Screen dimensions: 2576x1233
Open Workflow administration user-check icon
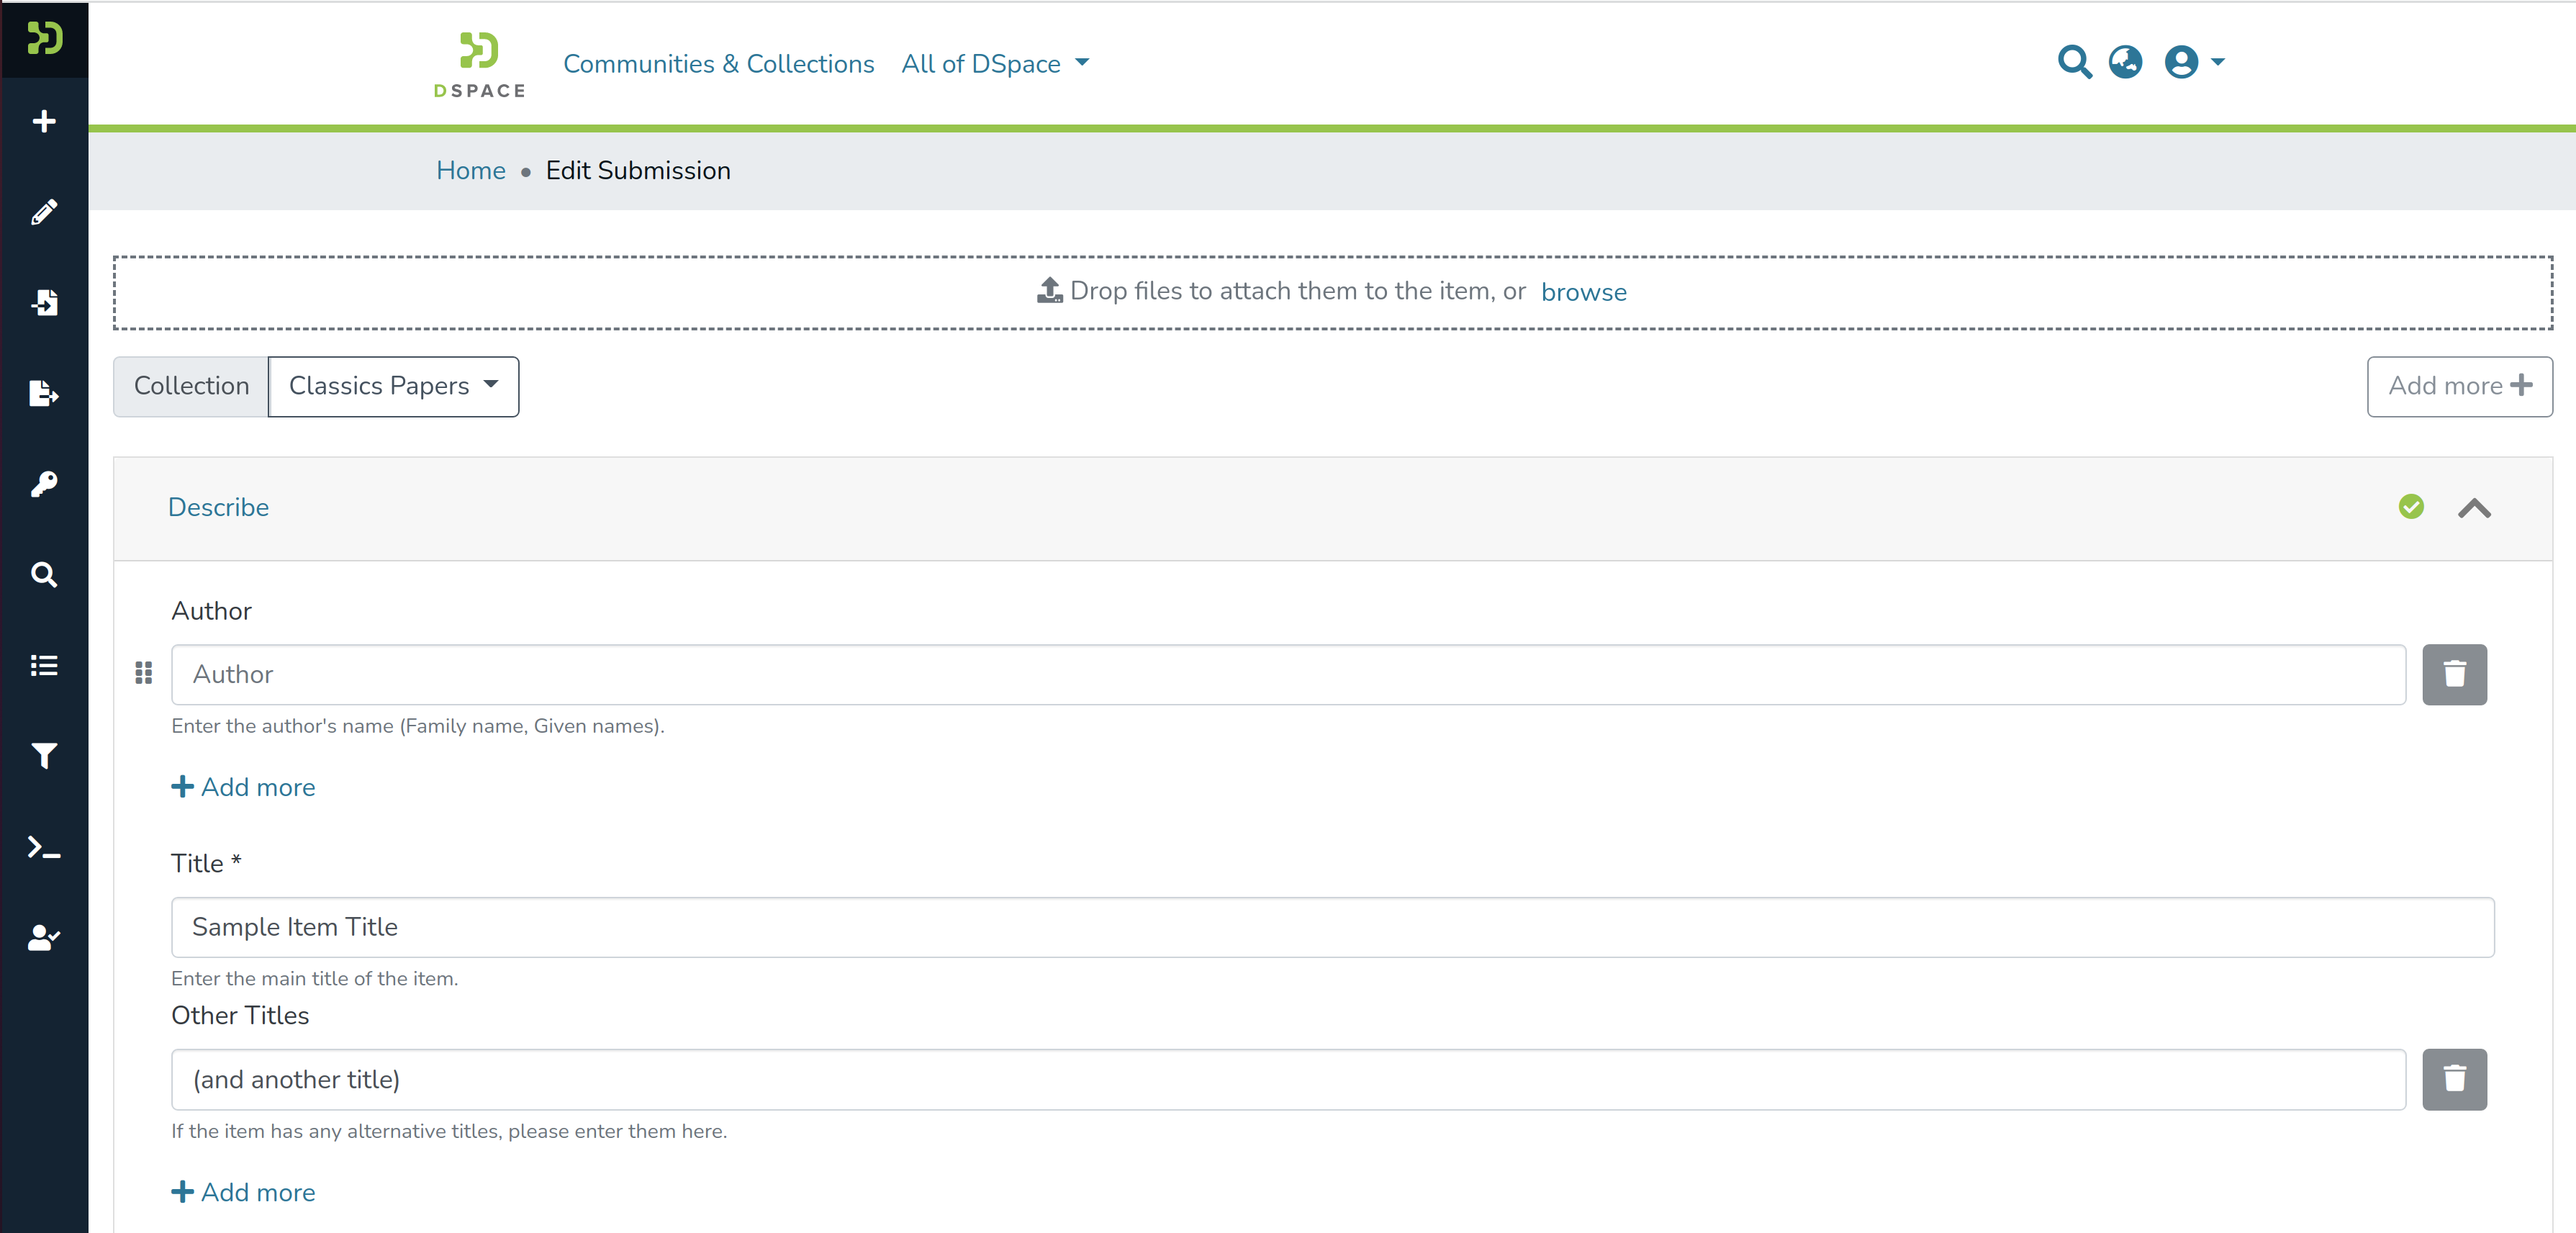[44, 937]
